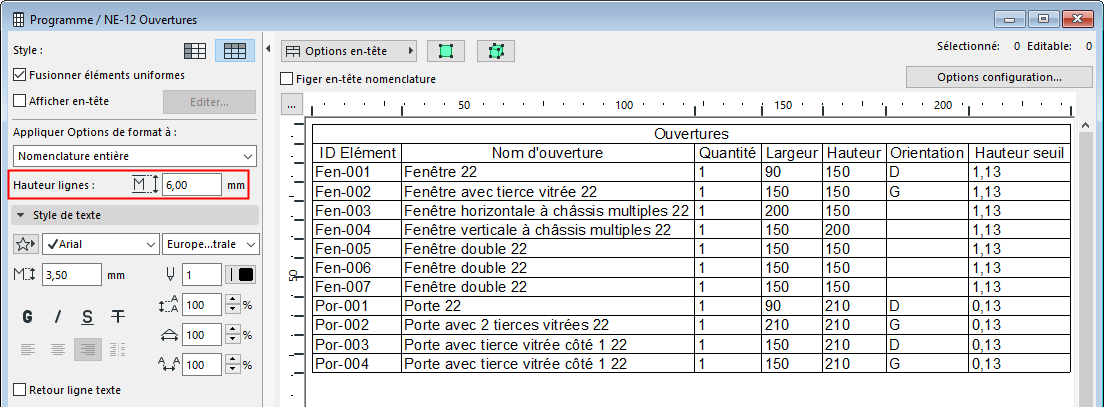The width and height of the screenshot is (1104, 407).
Task: Disable Fusionner éléments uniformes checkbox
Action: pos(20,74)
